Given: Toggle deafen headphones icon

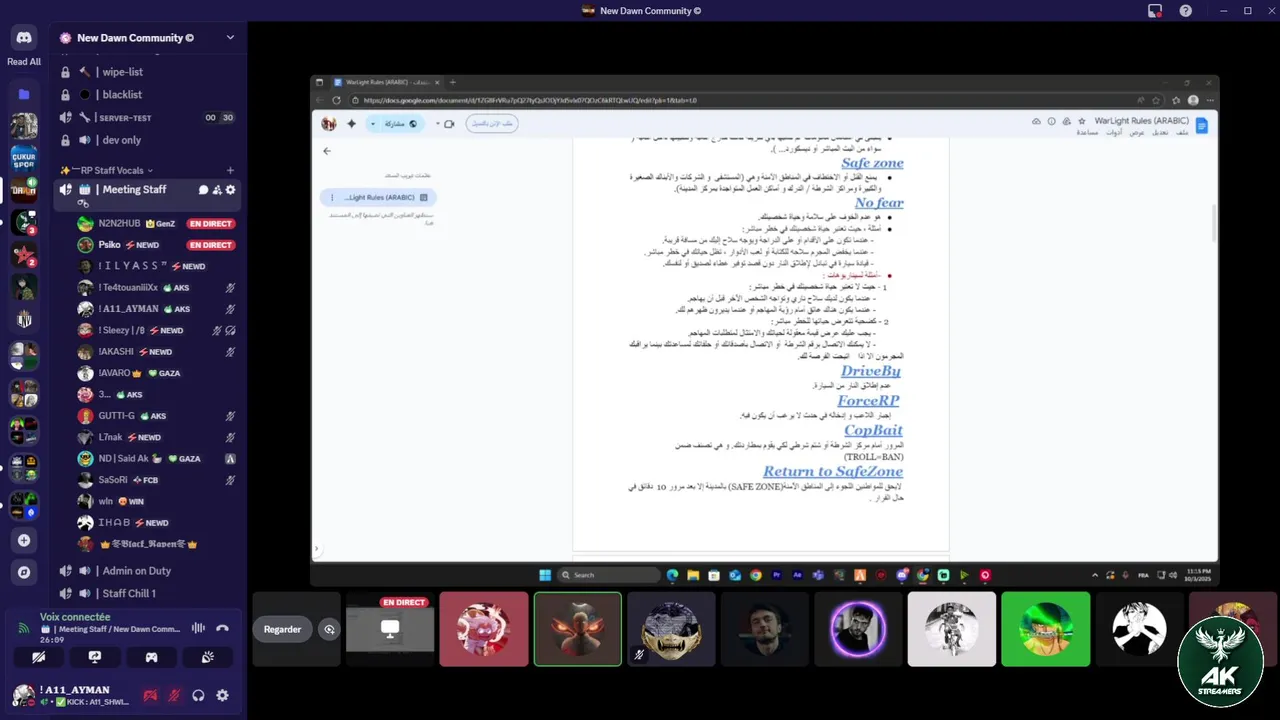Looking at the screenshot, I should (x=198, y=696).
